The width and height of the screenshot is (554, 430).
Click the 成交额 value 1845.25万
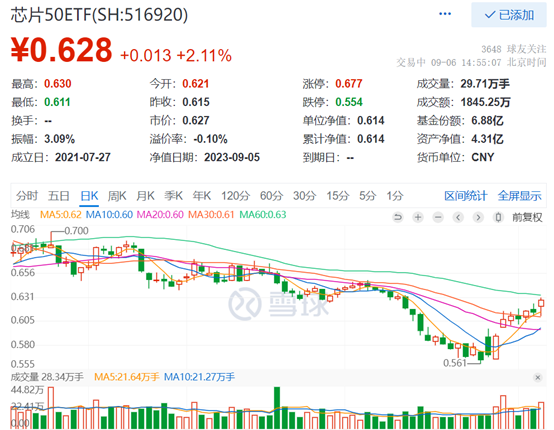[485, 102]
